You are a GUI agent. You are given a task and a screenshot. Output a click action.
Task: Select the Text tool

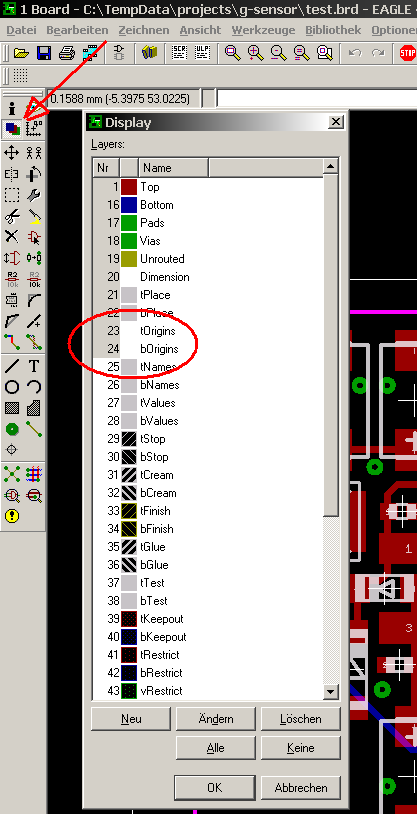34,366
